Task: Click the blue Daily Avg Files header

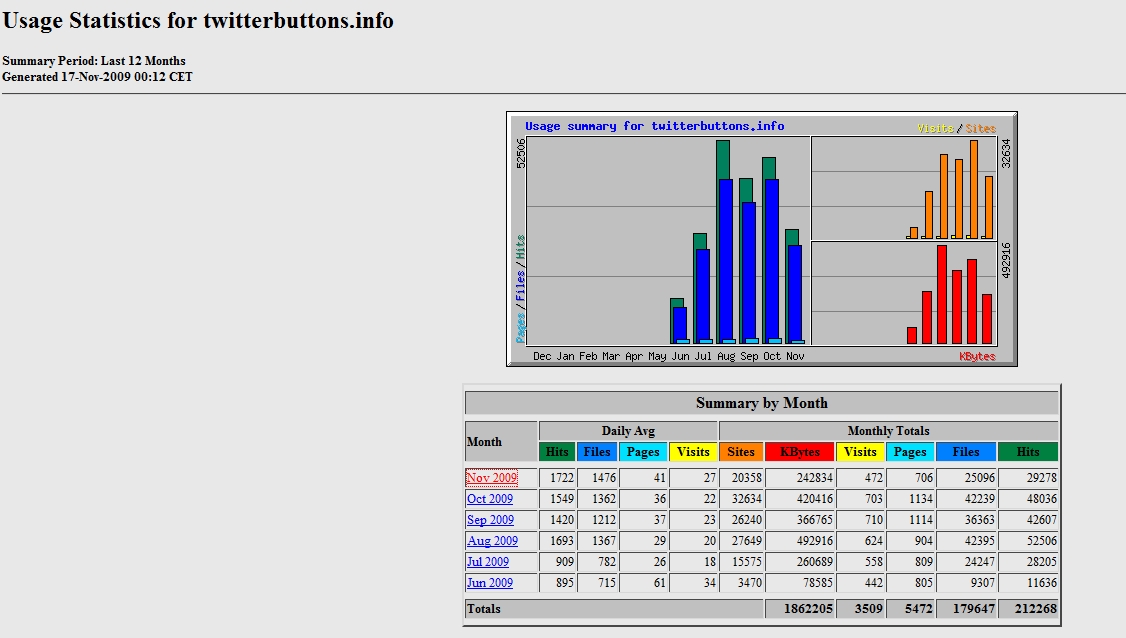Action: click(597, 452)
